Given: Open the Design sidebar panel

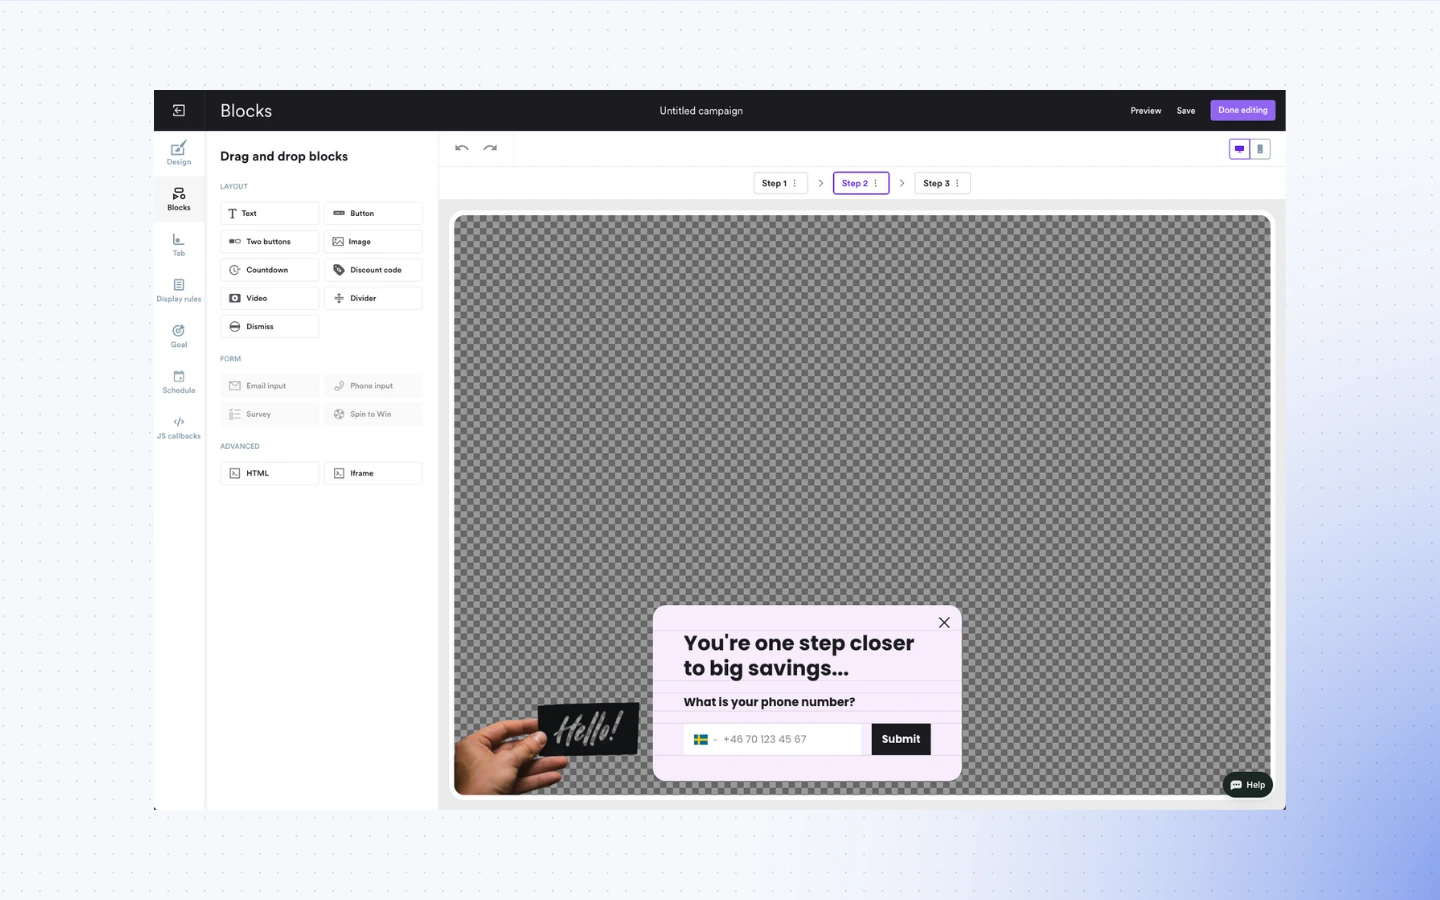Looking at the screenshot, I should (x=179, y=153).
